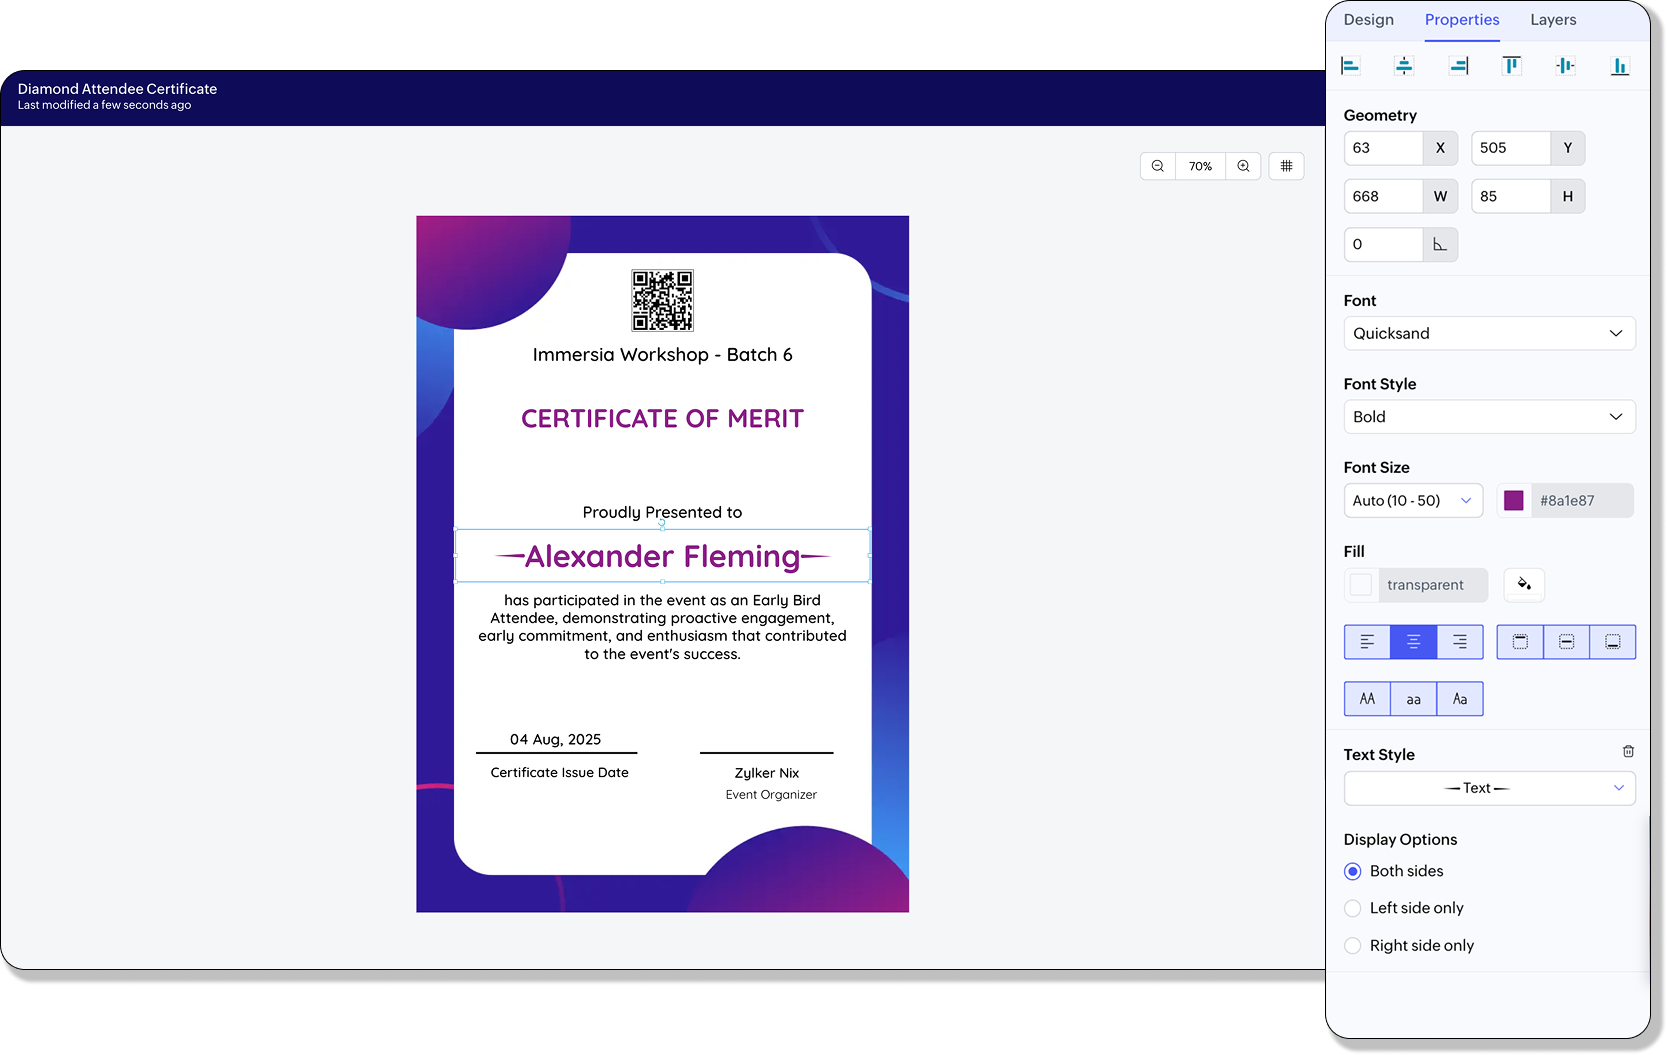The height and width of the screenshot is (1055, 1667).
Task: Delete the Text Style with trash icon
Action: [1628, 752]
